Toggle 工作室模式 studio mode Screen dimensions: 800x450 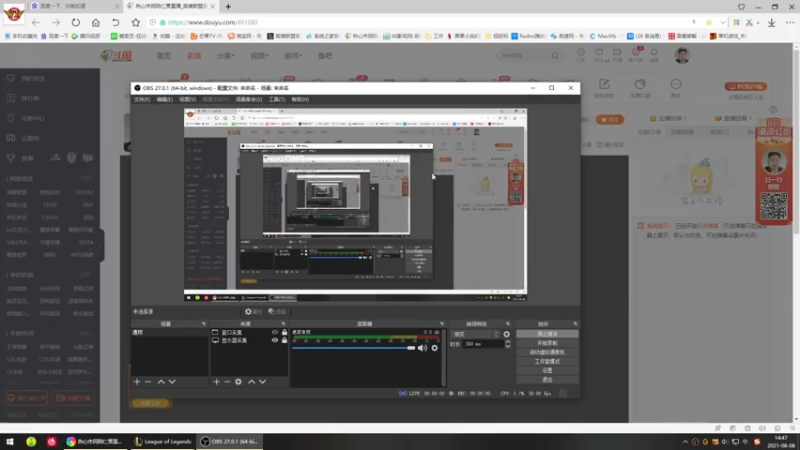click(x=547, y=361)
